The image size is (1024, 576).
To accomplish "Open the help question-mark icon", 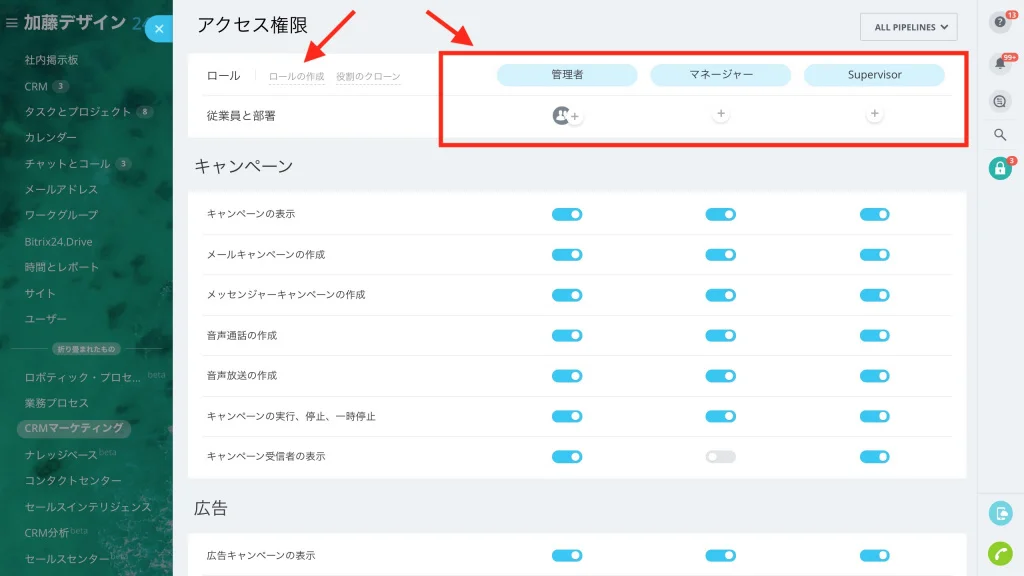I will 1000,22.
